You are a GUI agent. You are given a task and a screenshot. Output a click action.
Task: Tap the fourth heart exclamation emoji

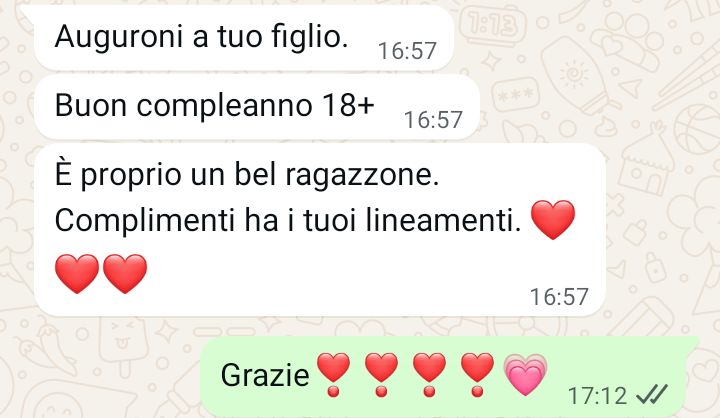477,375
